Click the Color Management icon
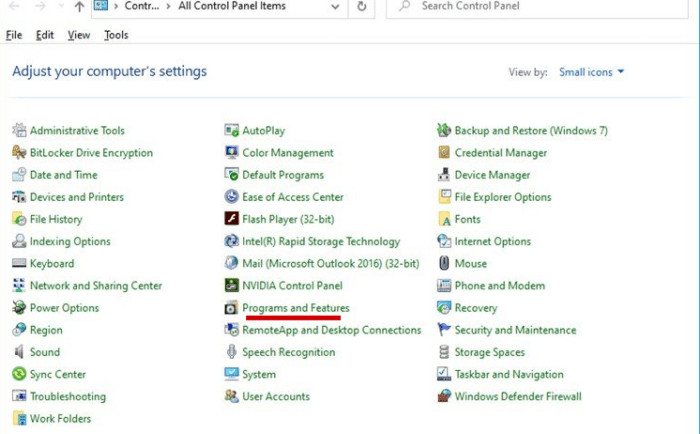 pos(232,152)
